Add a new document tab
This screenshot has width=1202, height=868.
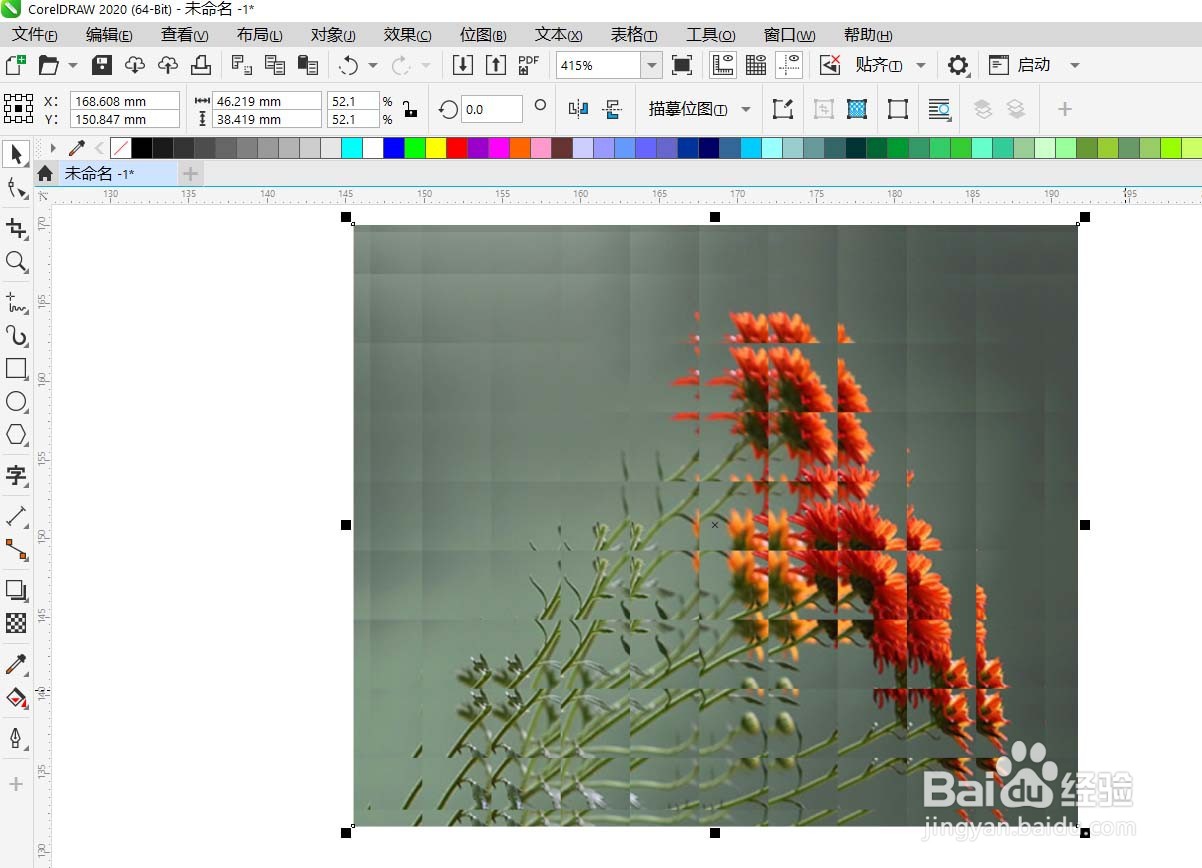pos(190,174)
